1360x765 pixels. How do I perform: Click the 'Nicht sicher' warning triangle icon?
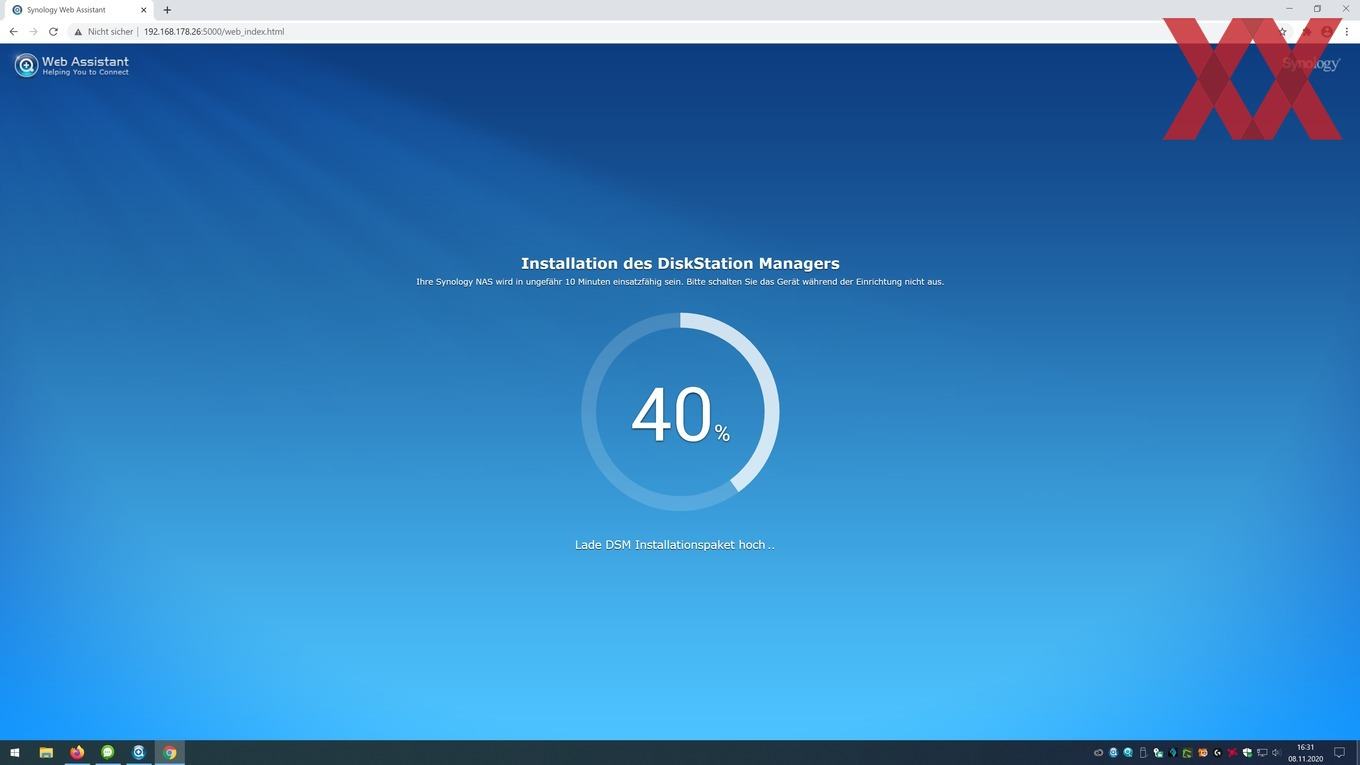point(78,31)
